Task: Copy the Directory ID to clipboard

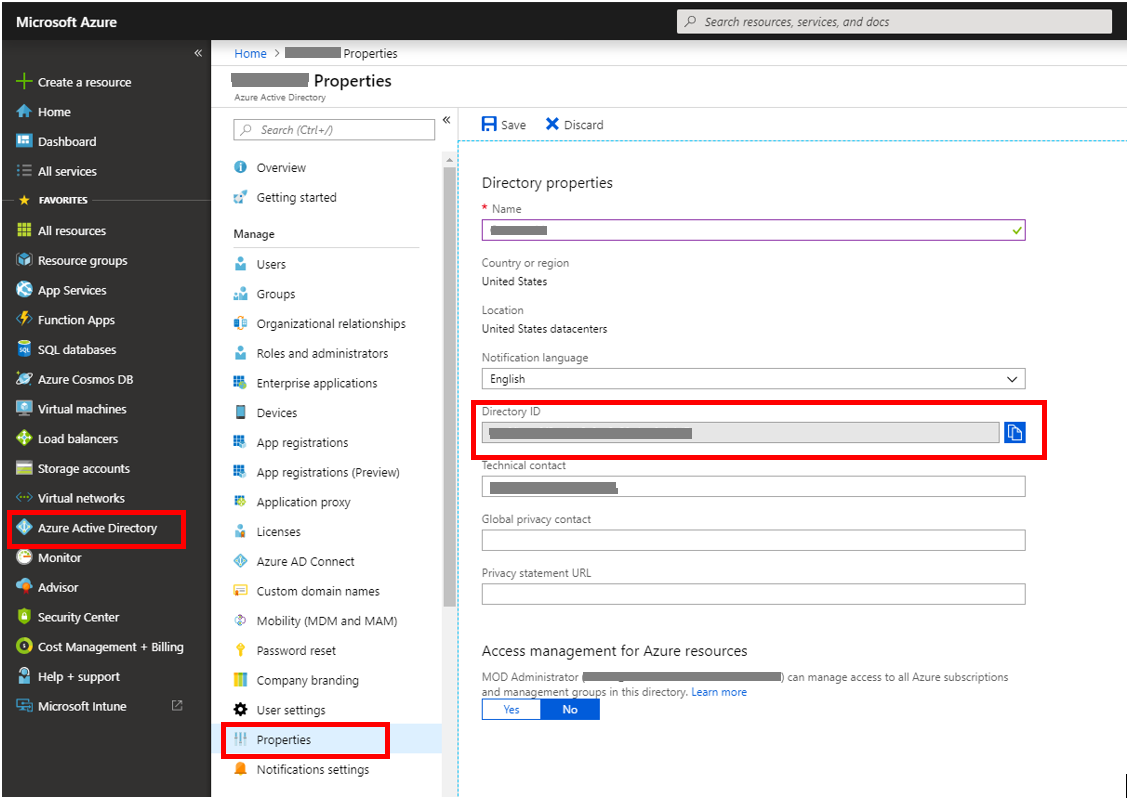Action: (1014, 432)
